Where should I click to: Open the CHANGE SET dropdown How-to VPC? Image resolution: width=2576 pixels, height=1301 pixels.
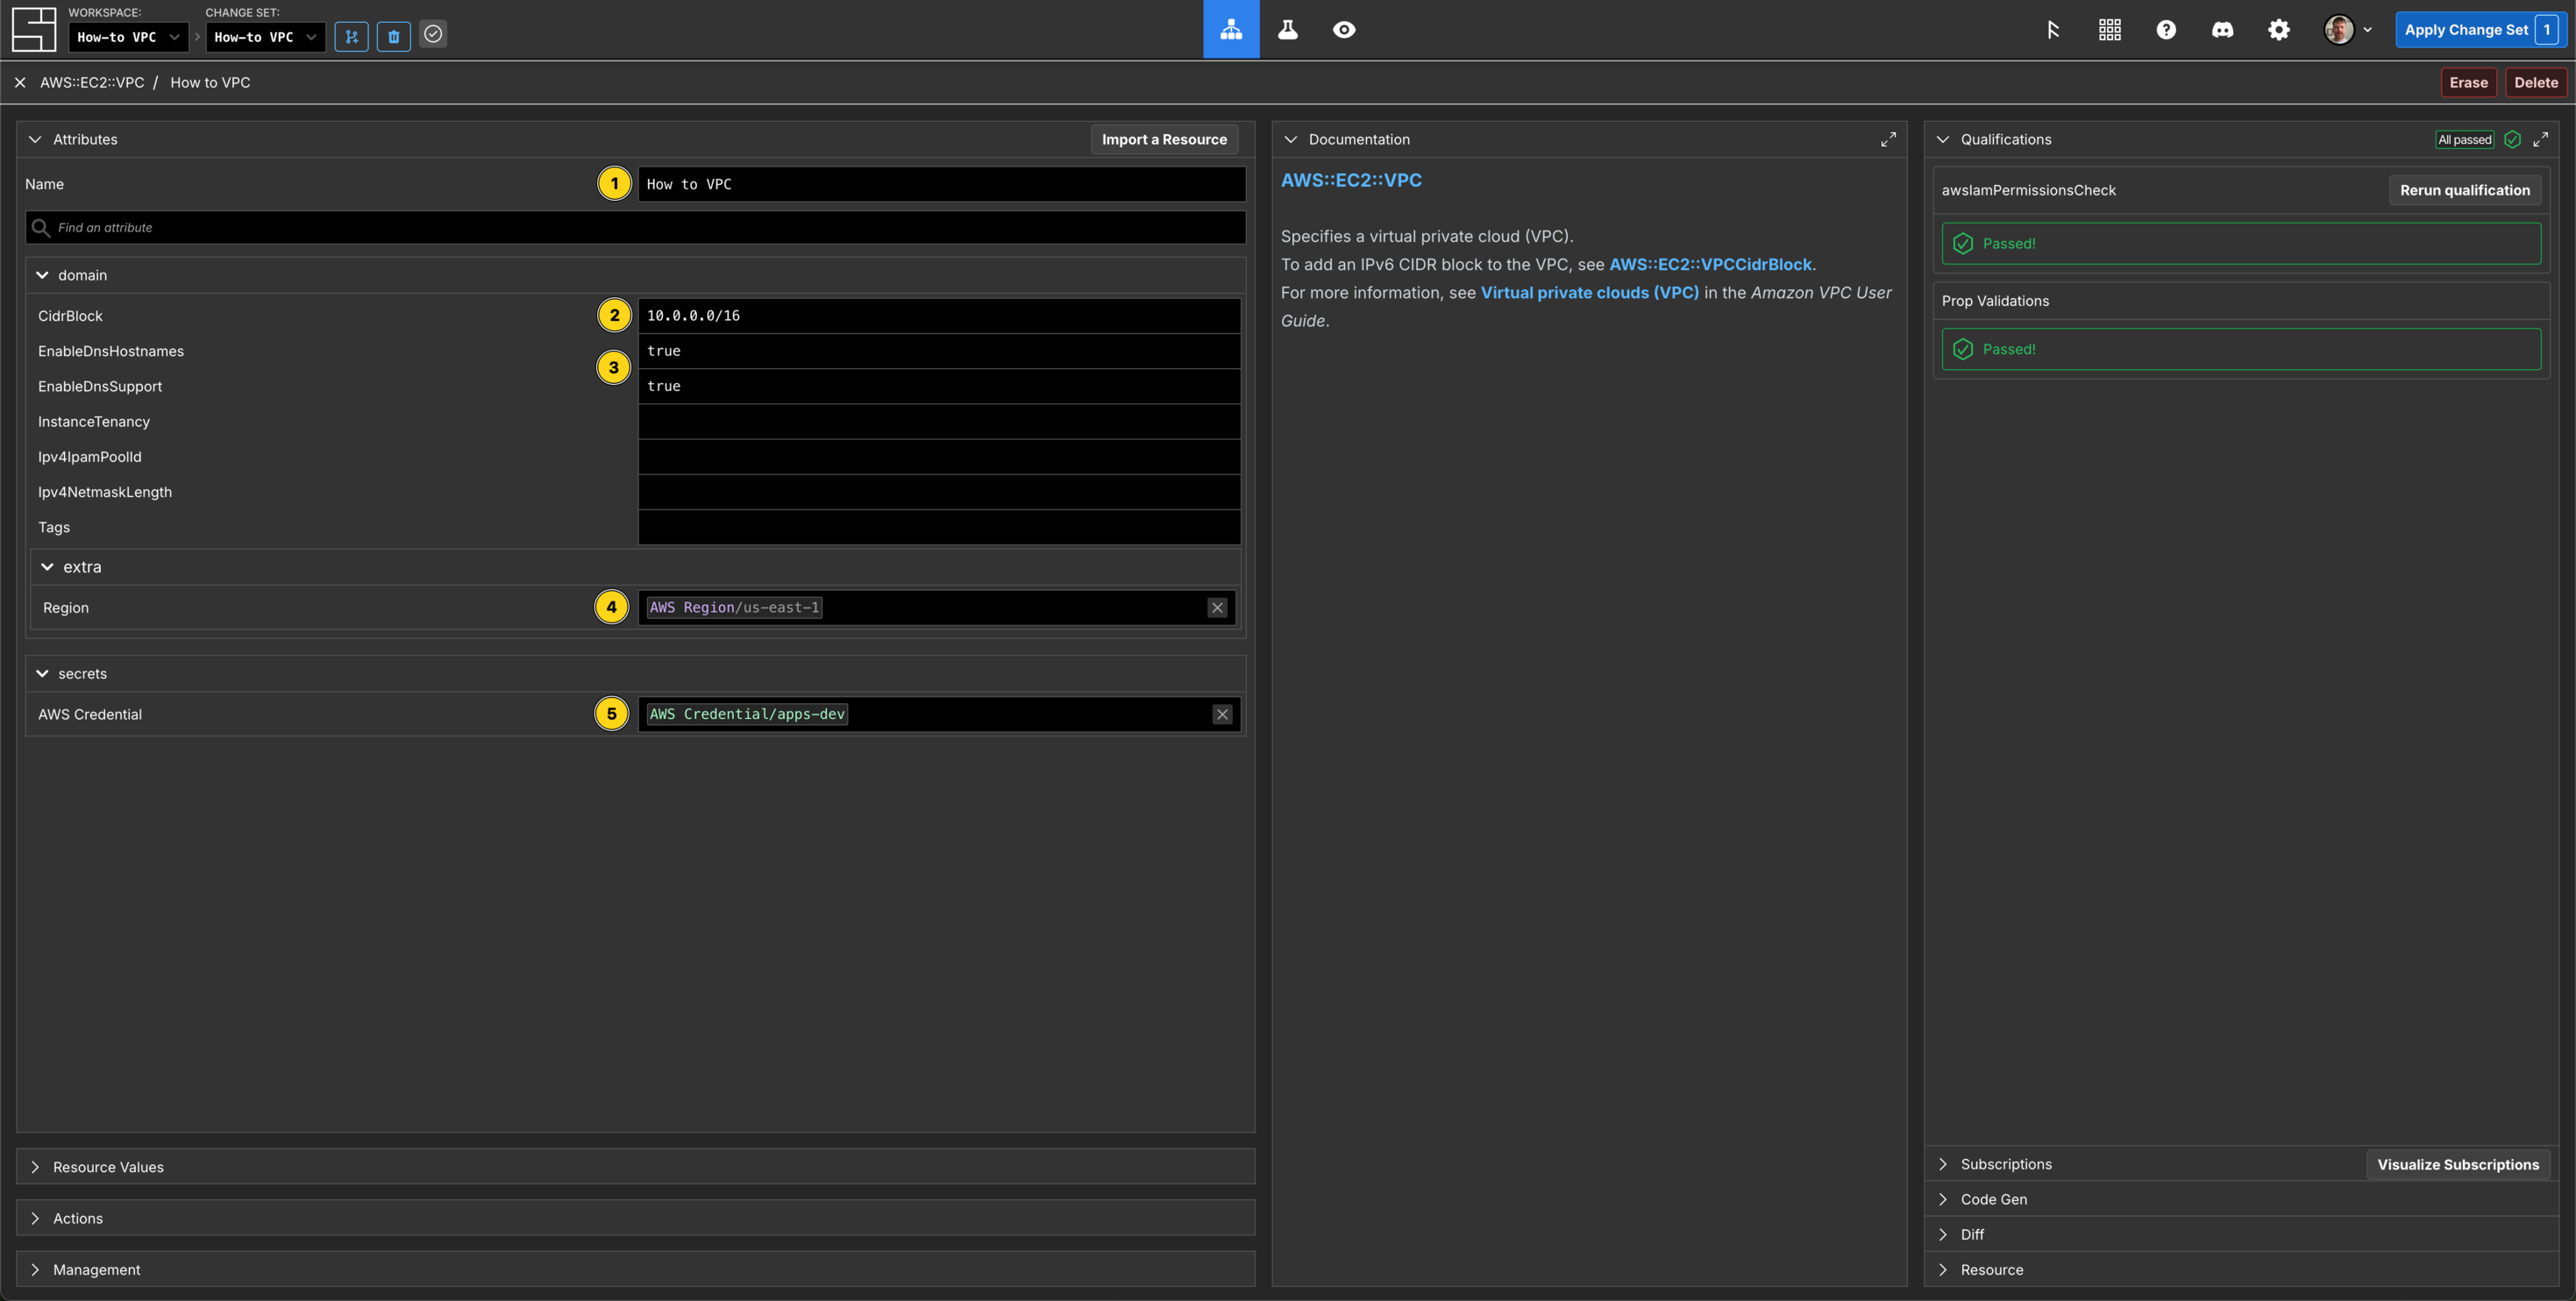click(x=265, y=37)
